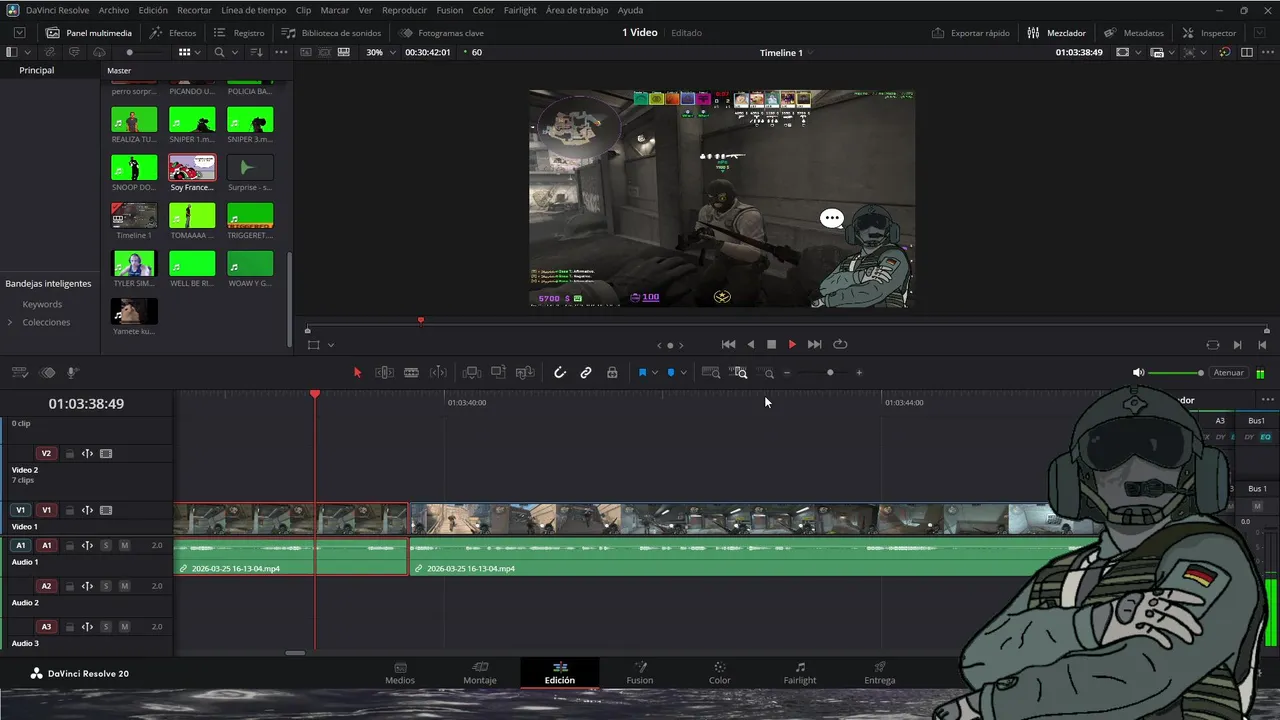Open the Fusion menu in the menu bar

(449, 10)
